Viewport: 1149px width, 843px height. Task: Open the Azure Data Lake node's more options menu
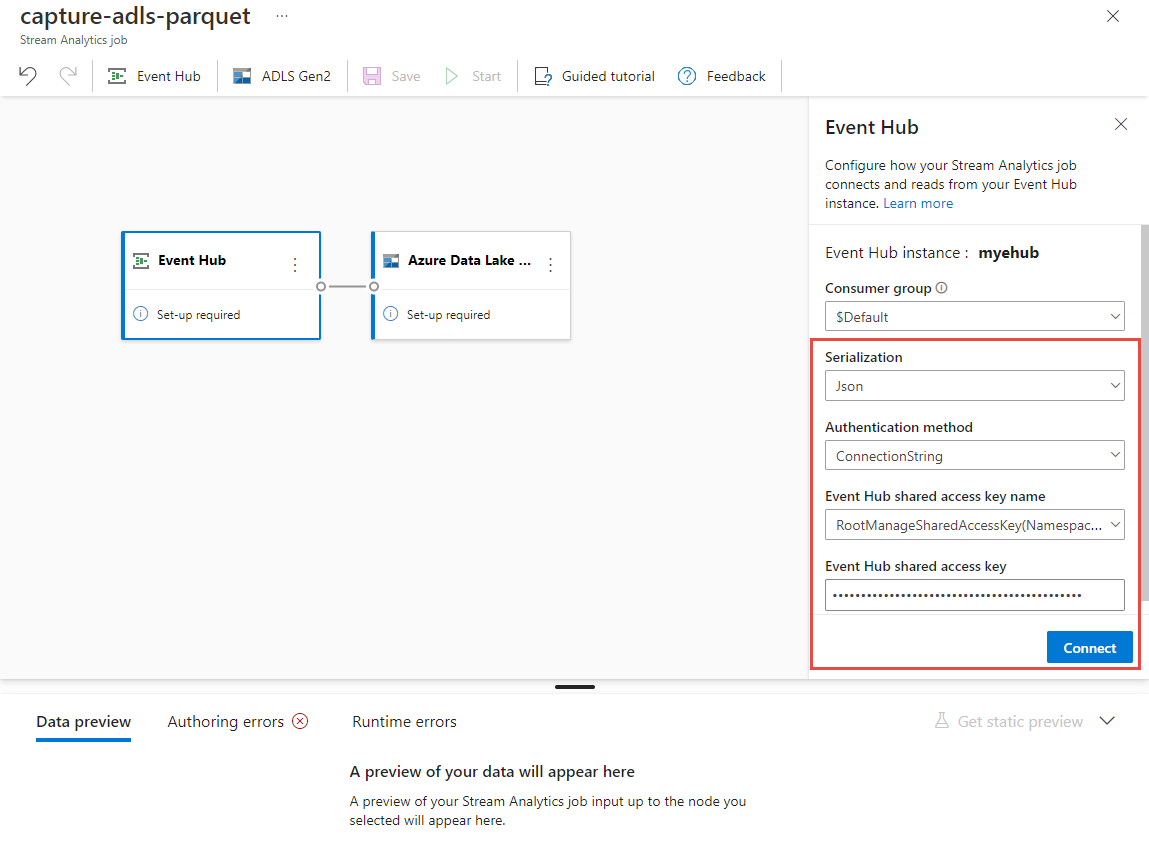550,265
